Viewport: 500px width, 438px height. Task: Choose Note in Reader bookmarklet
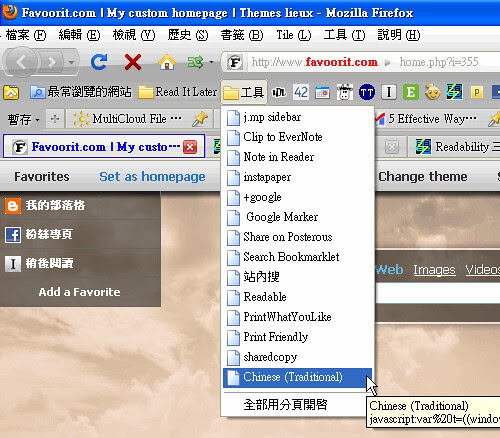point(298,157)
